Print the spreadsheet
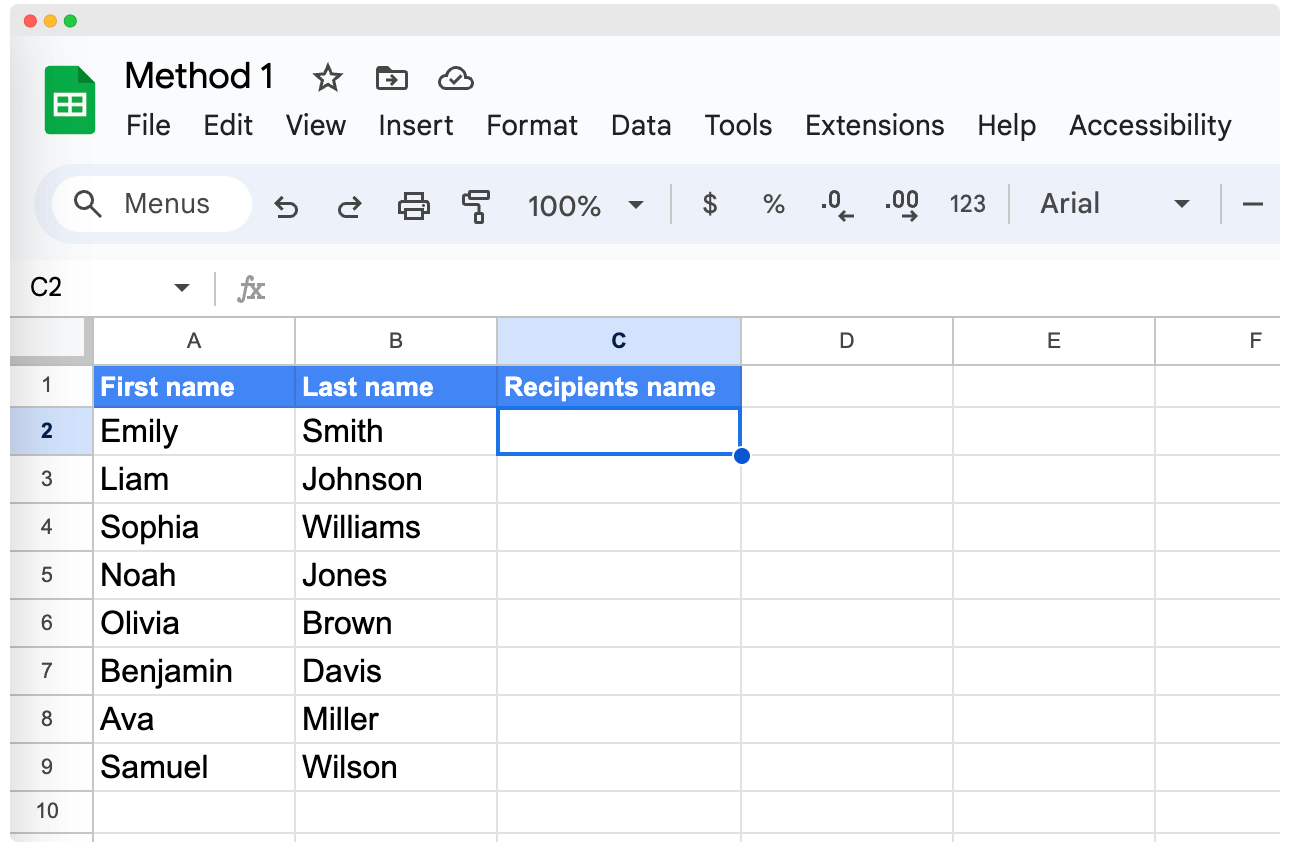This screenshot has width=1290, height=846. pyautogui.click(x=413, y=206)
